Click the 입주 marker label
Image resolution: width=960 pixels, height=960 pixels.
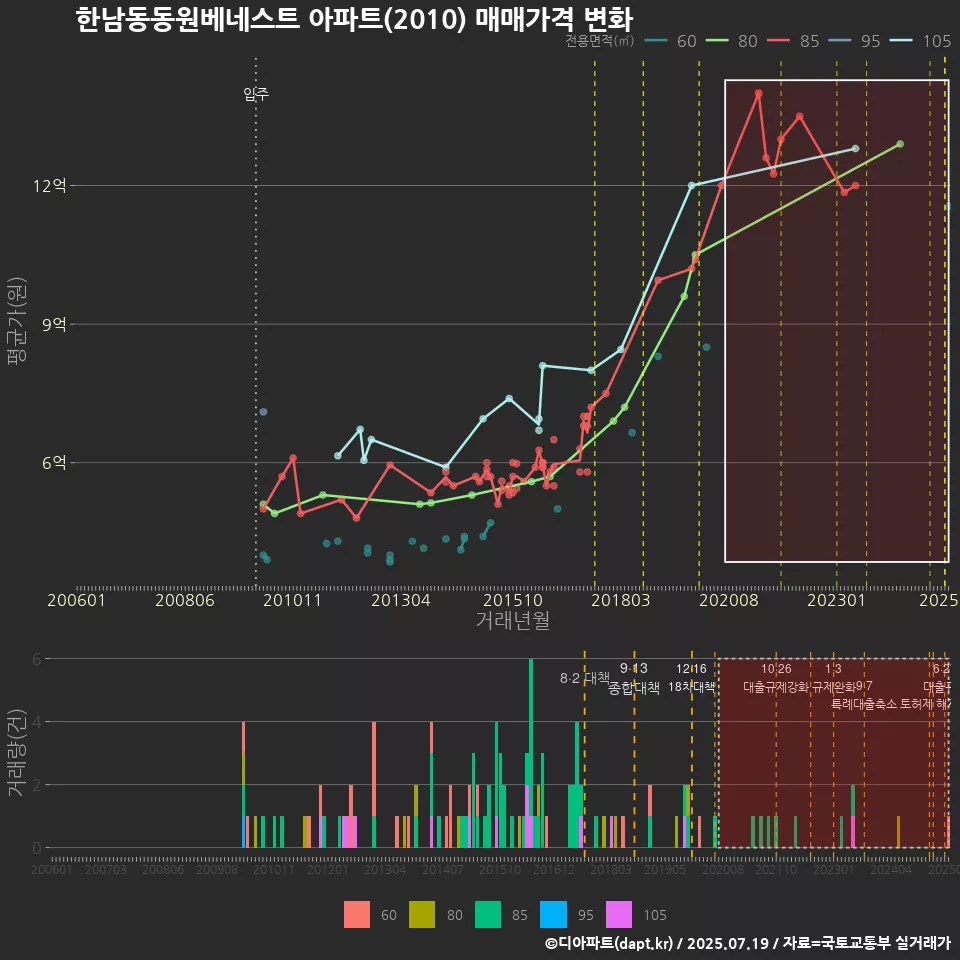[x=256, y=94]
